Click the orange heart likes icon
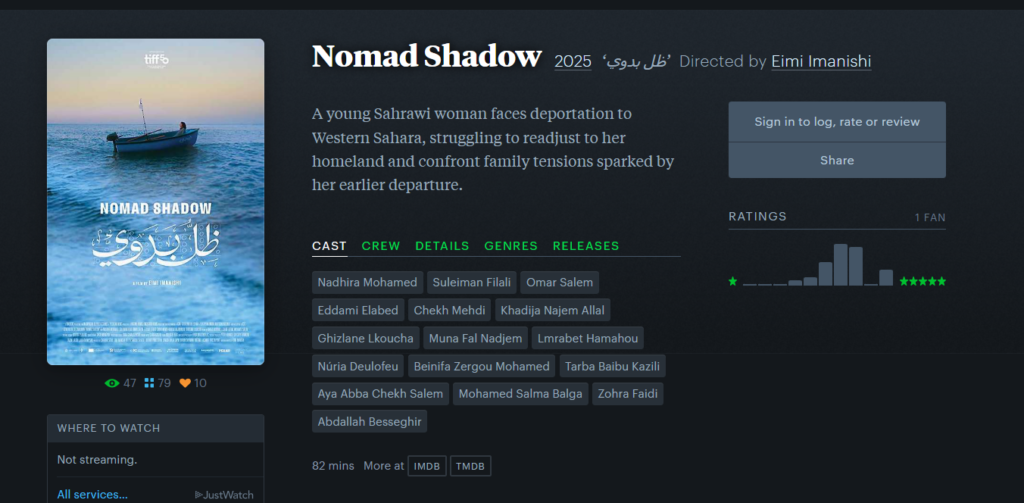Image resolution: width=1024 pixels, height=503 pixels. click(185, 383)
